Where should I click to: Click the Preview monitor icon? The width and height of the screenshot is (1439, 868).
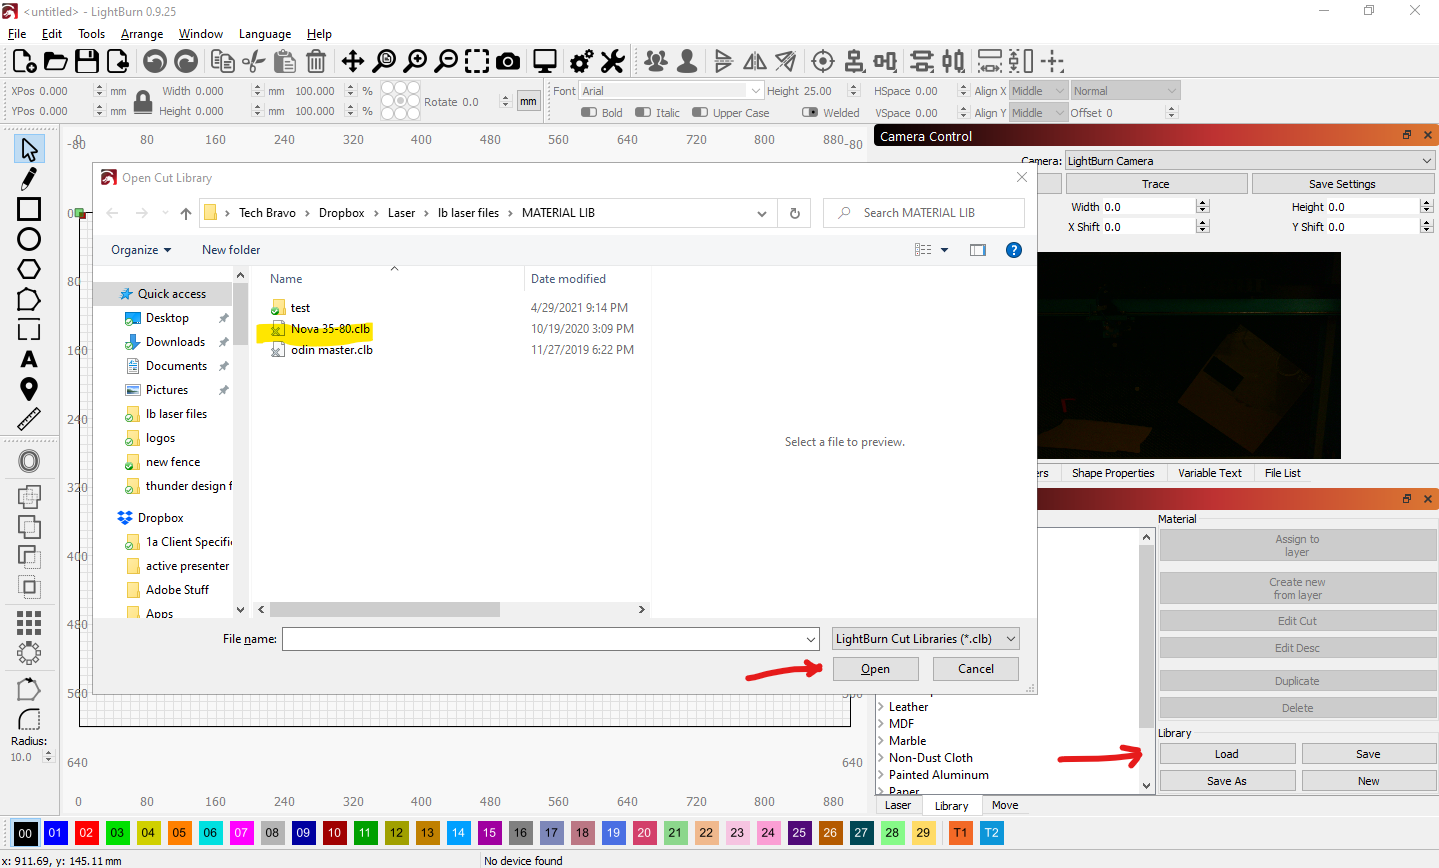(545, 62)
